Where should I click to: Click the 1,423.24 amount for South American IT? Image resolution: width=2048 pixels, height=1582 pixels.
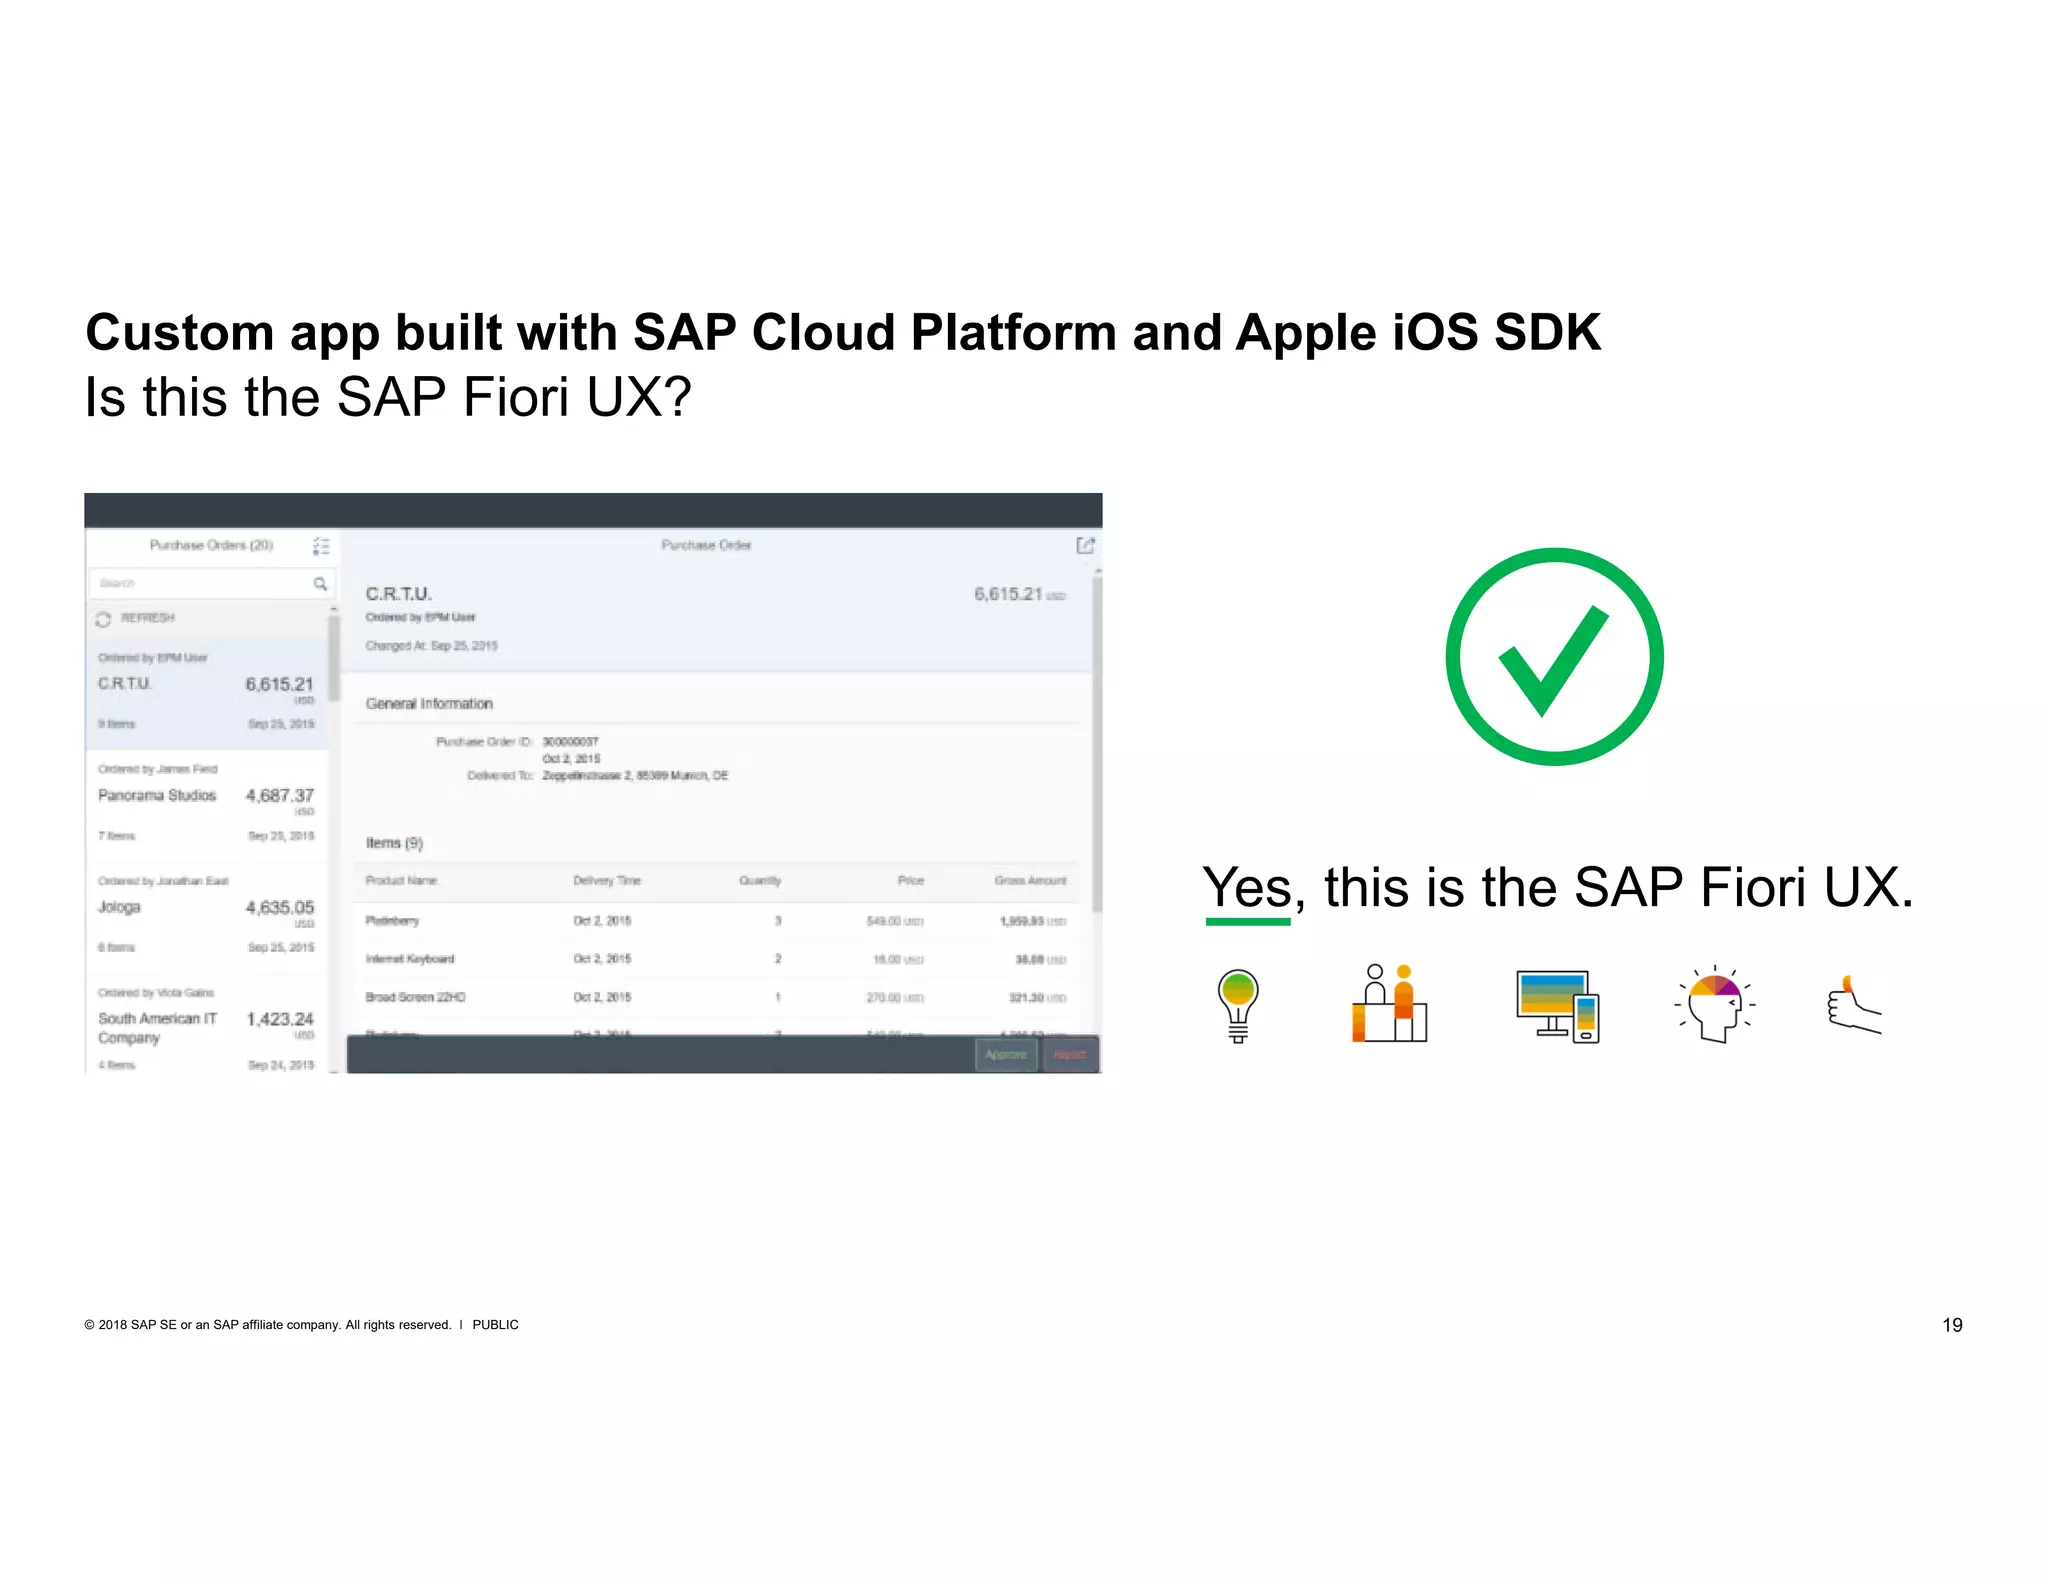[x=280, y=1020]
